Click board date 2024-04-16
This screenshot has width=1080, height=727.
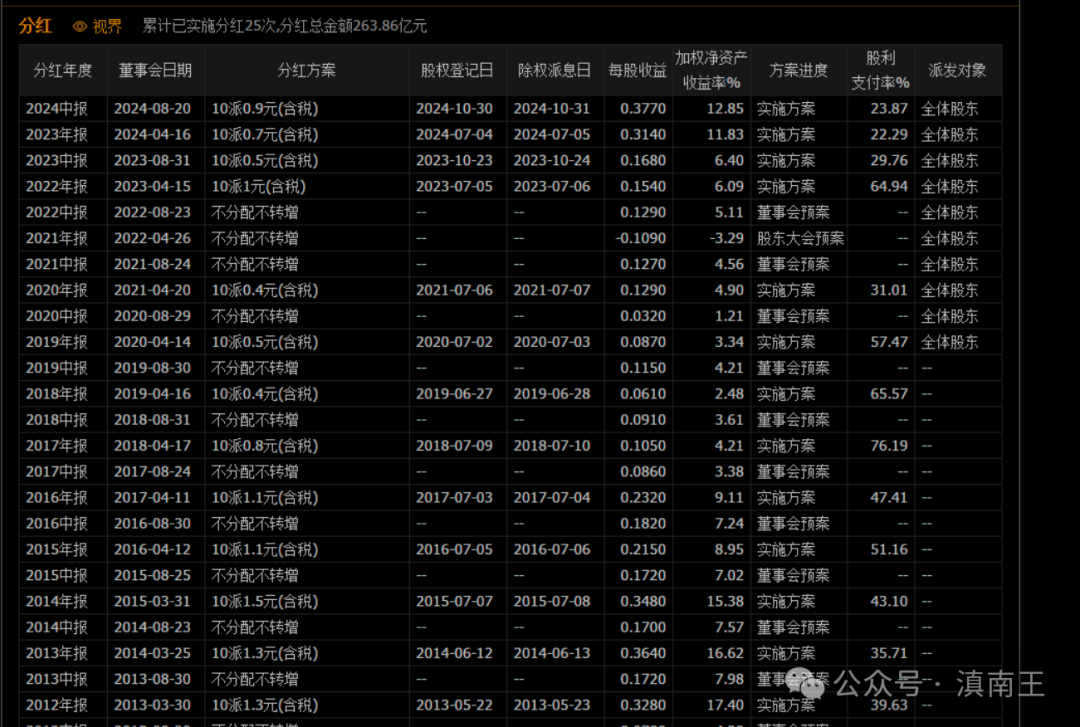coord(152,134)
